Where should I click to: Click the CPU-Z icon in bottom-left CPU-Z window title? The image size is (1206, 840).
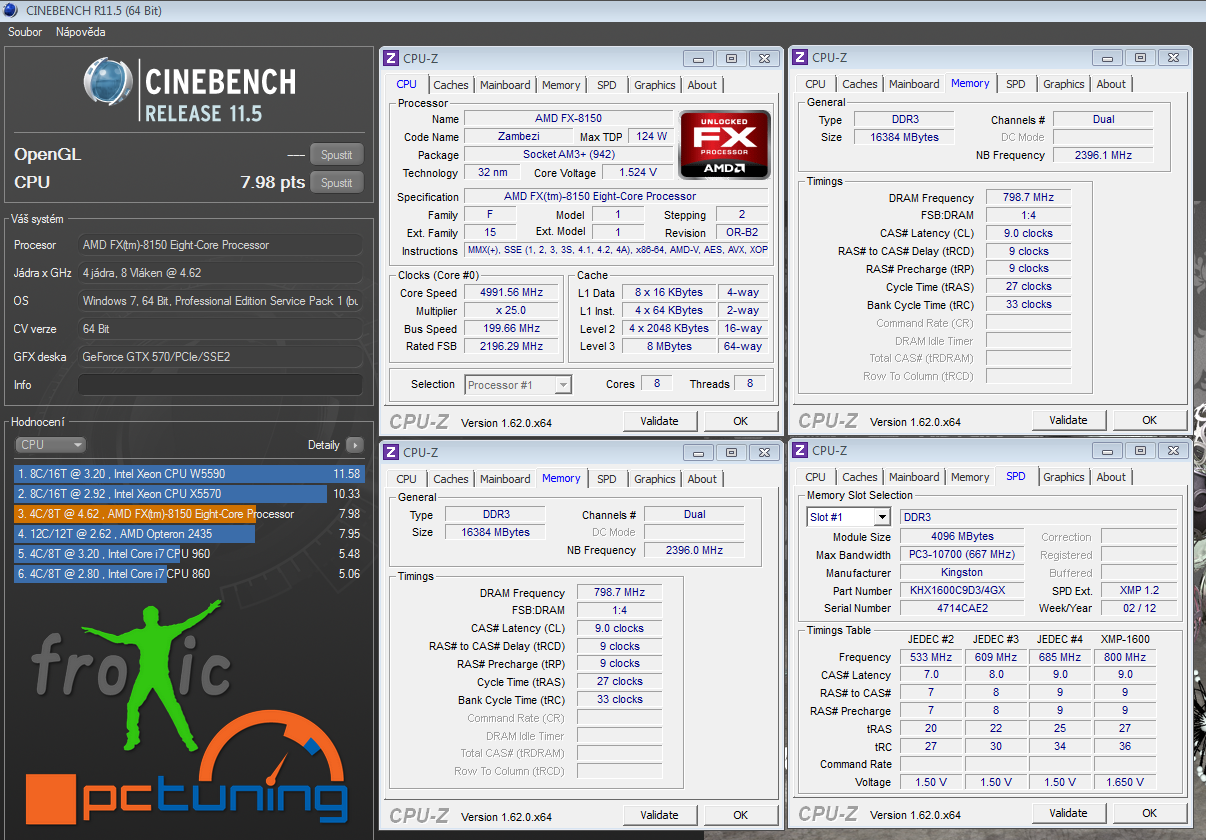click(392, 452)
